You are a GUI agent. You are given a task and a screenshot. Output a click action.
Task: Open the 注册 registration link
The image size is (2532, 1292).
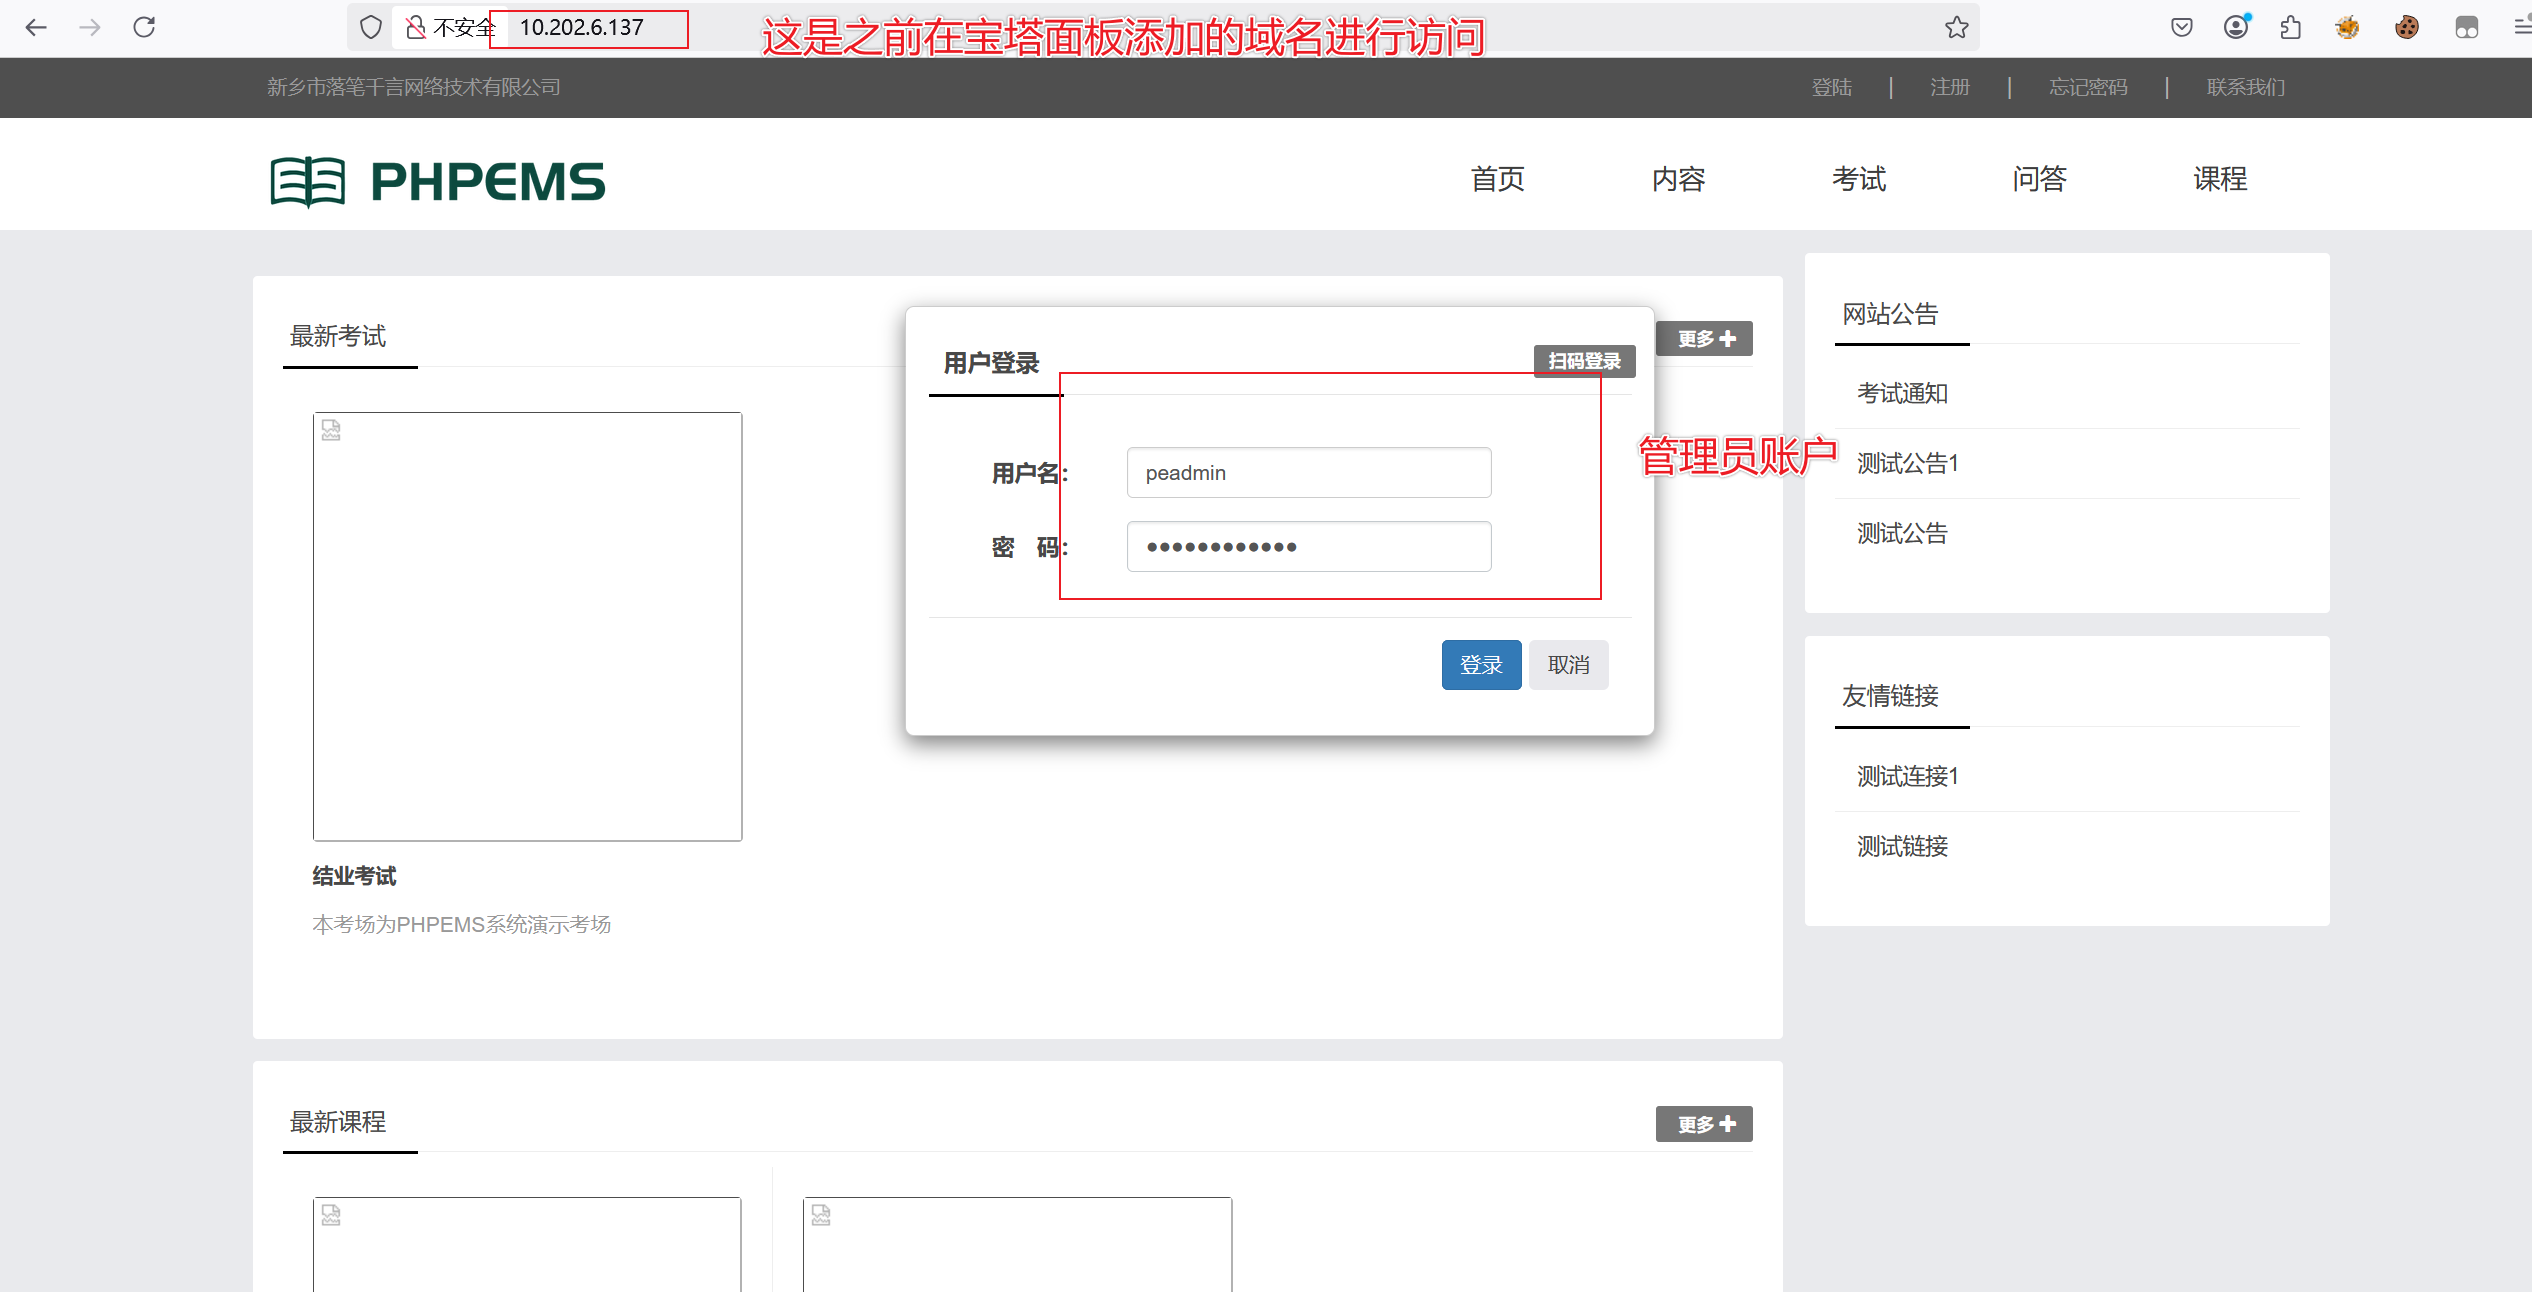tap(1950, 87)
